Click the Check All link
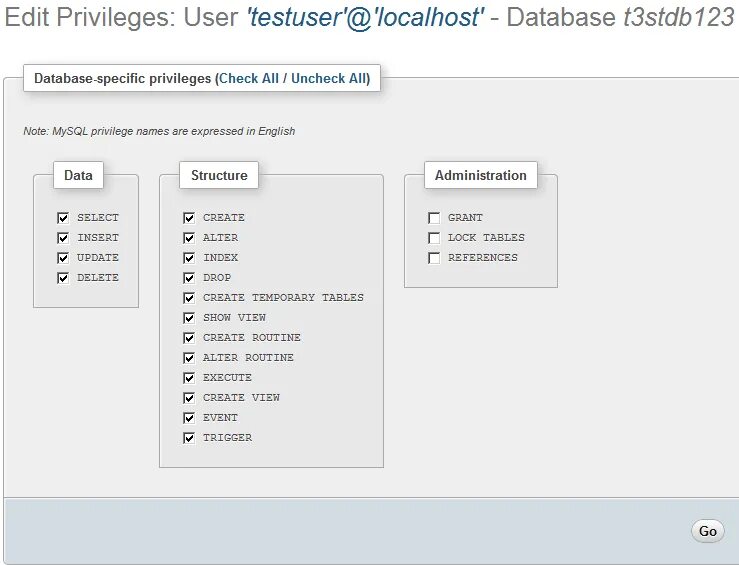 249,78
